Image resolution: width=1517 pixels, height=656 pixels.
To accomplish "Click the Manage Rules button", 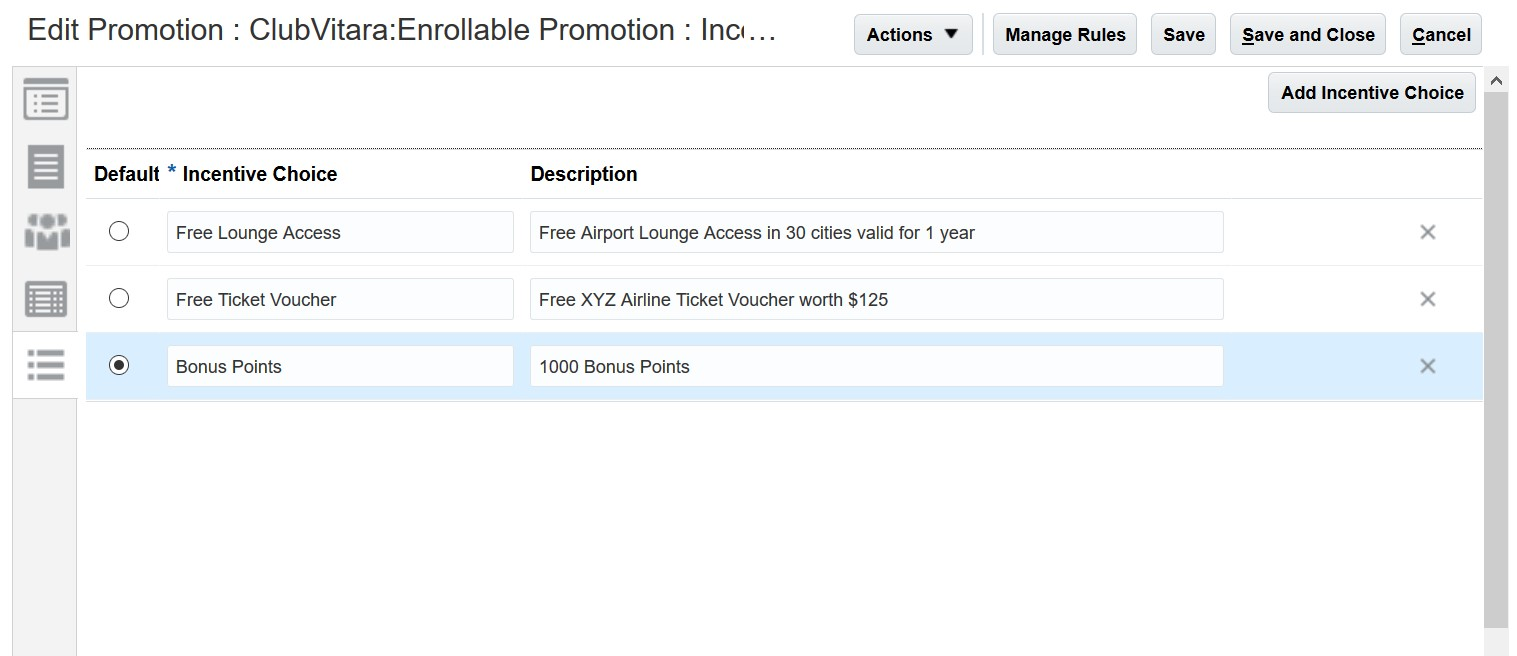I will click(1064, 35).
